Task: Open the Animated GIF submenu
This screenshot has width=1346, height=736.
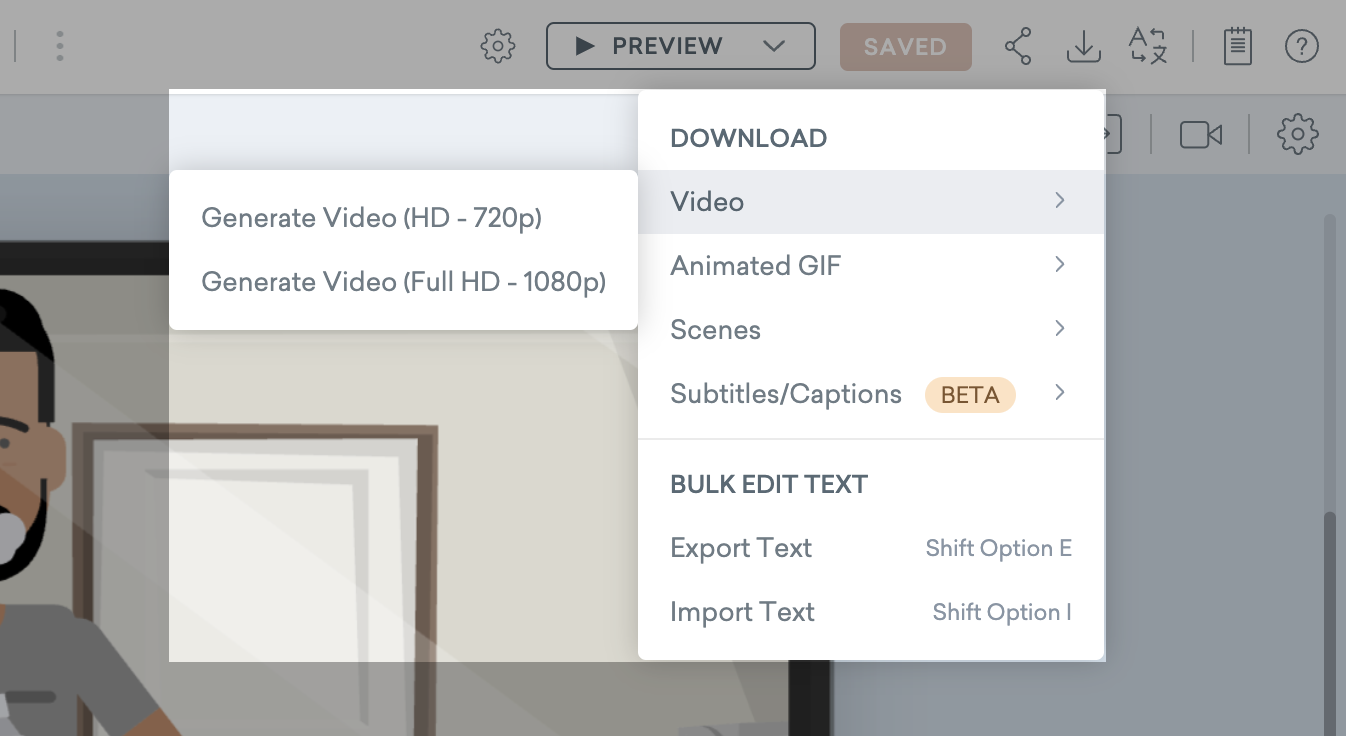Action: tap(871, 266)
